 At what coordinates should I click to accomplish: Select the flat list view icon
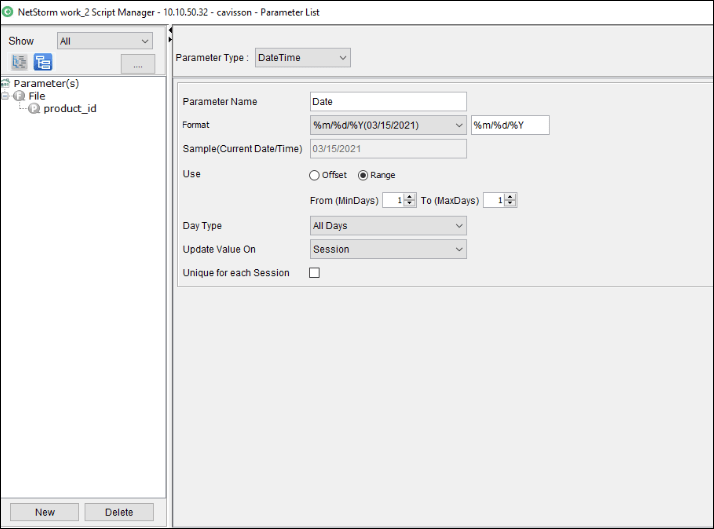coord(19,62)
